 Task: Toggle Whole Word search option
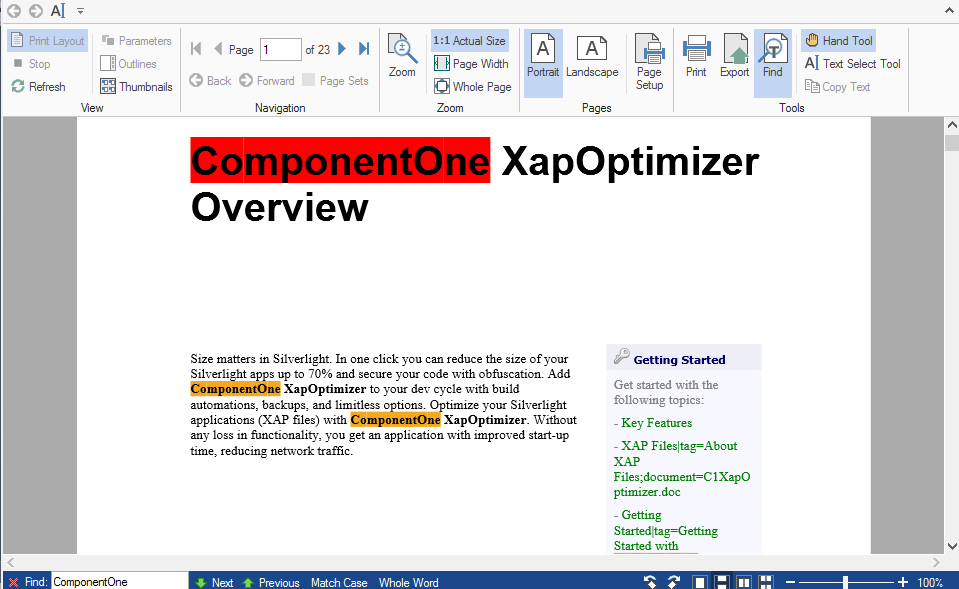pos(408,582)
